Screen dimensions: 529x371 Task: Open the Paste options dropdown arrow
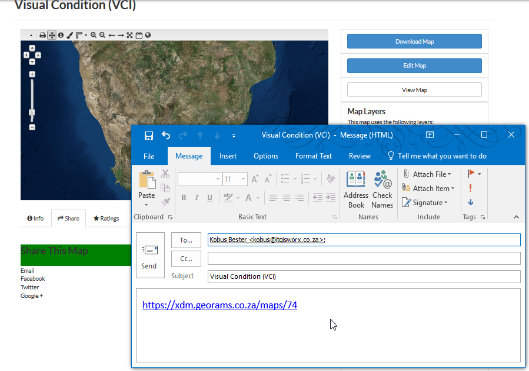(x=146, y=205)
